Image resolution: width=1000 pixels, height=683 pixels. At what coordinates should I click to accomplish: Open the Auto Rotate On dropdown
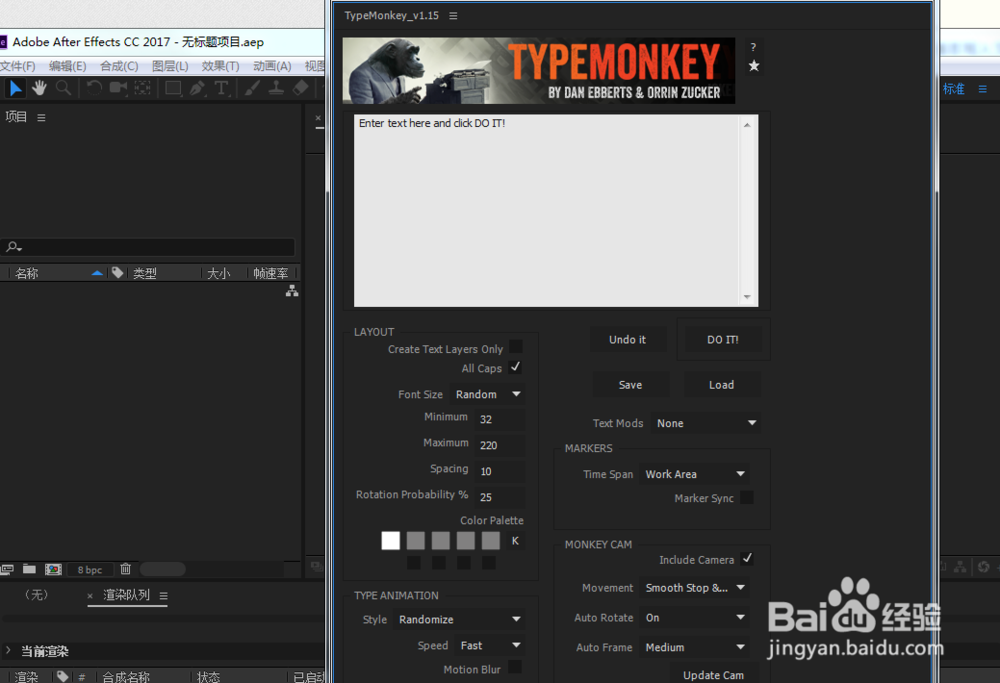pyautogui.click(x=694, y=617)
